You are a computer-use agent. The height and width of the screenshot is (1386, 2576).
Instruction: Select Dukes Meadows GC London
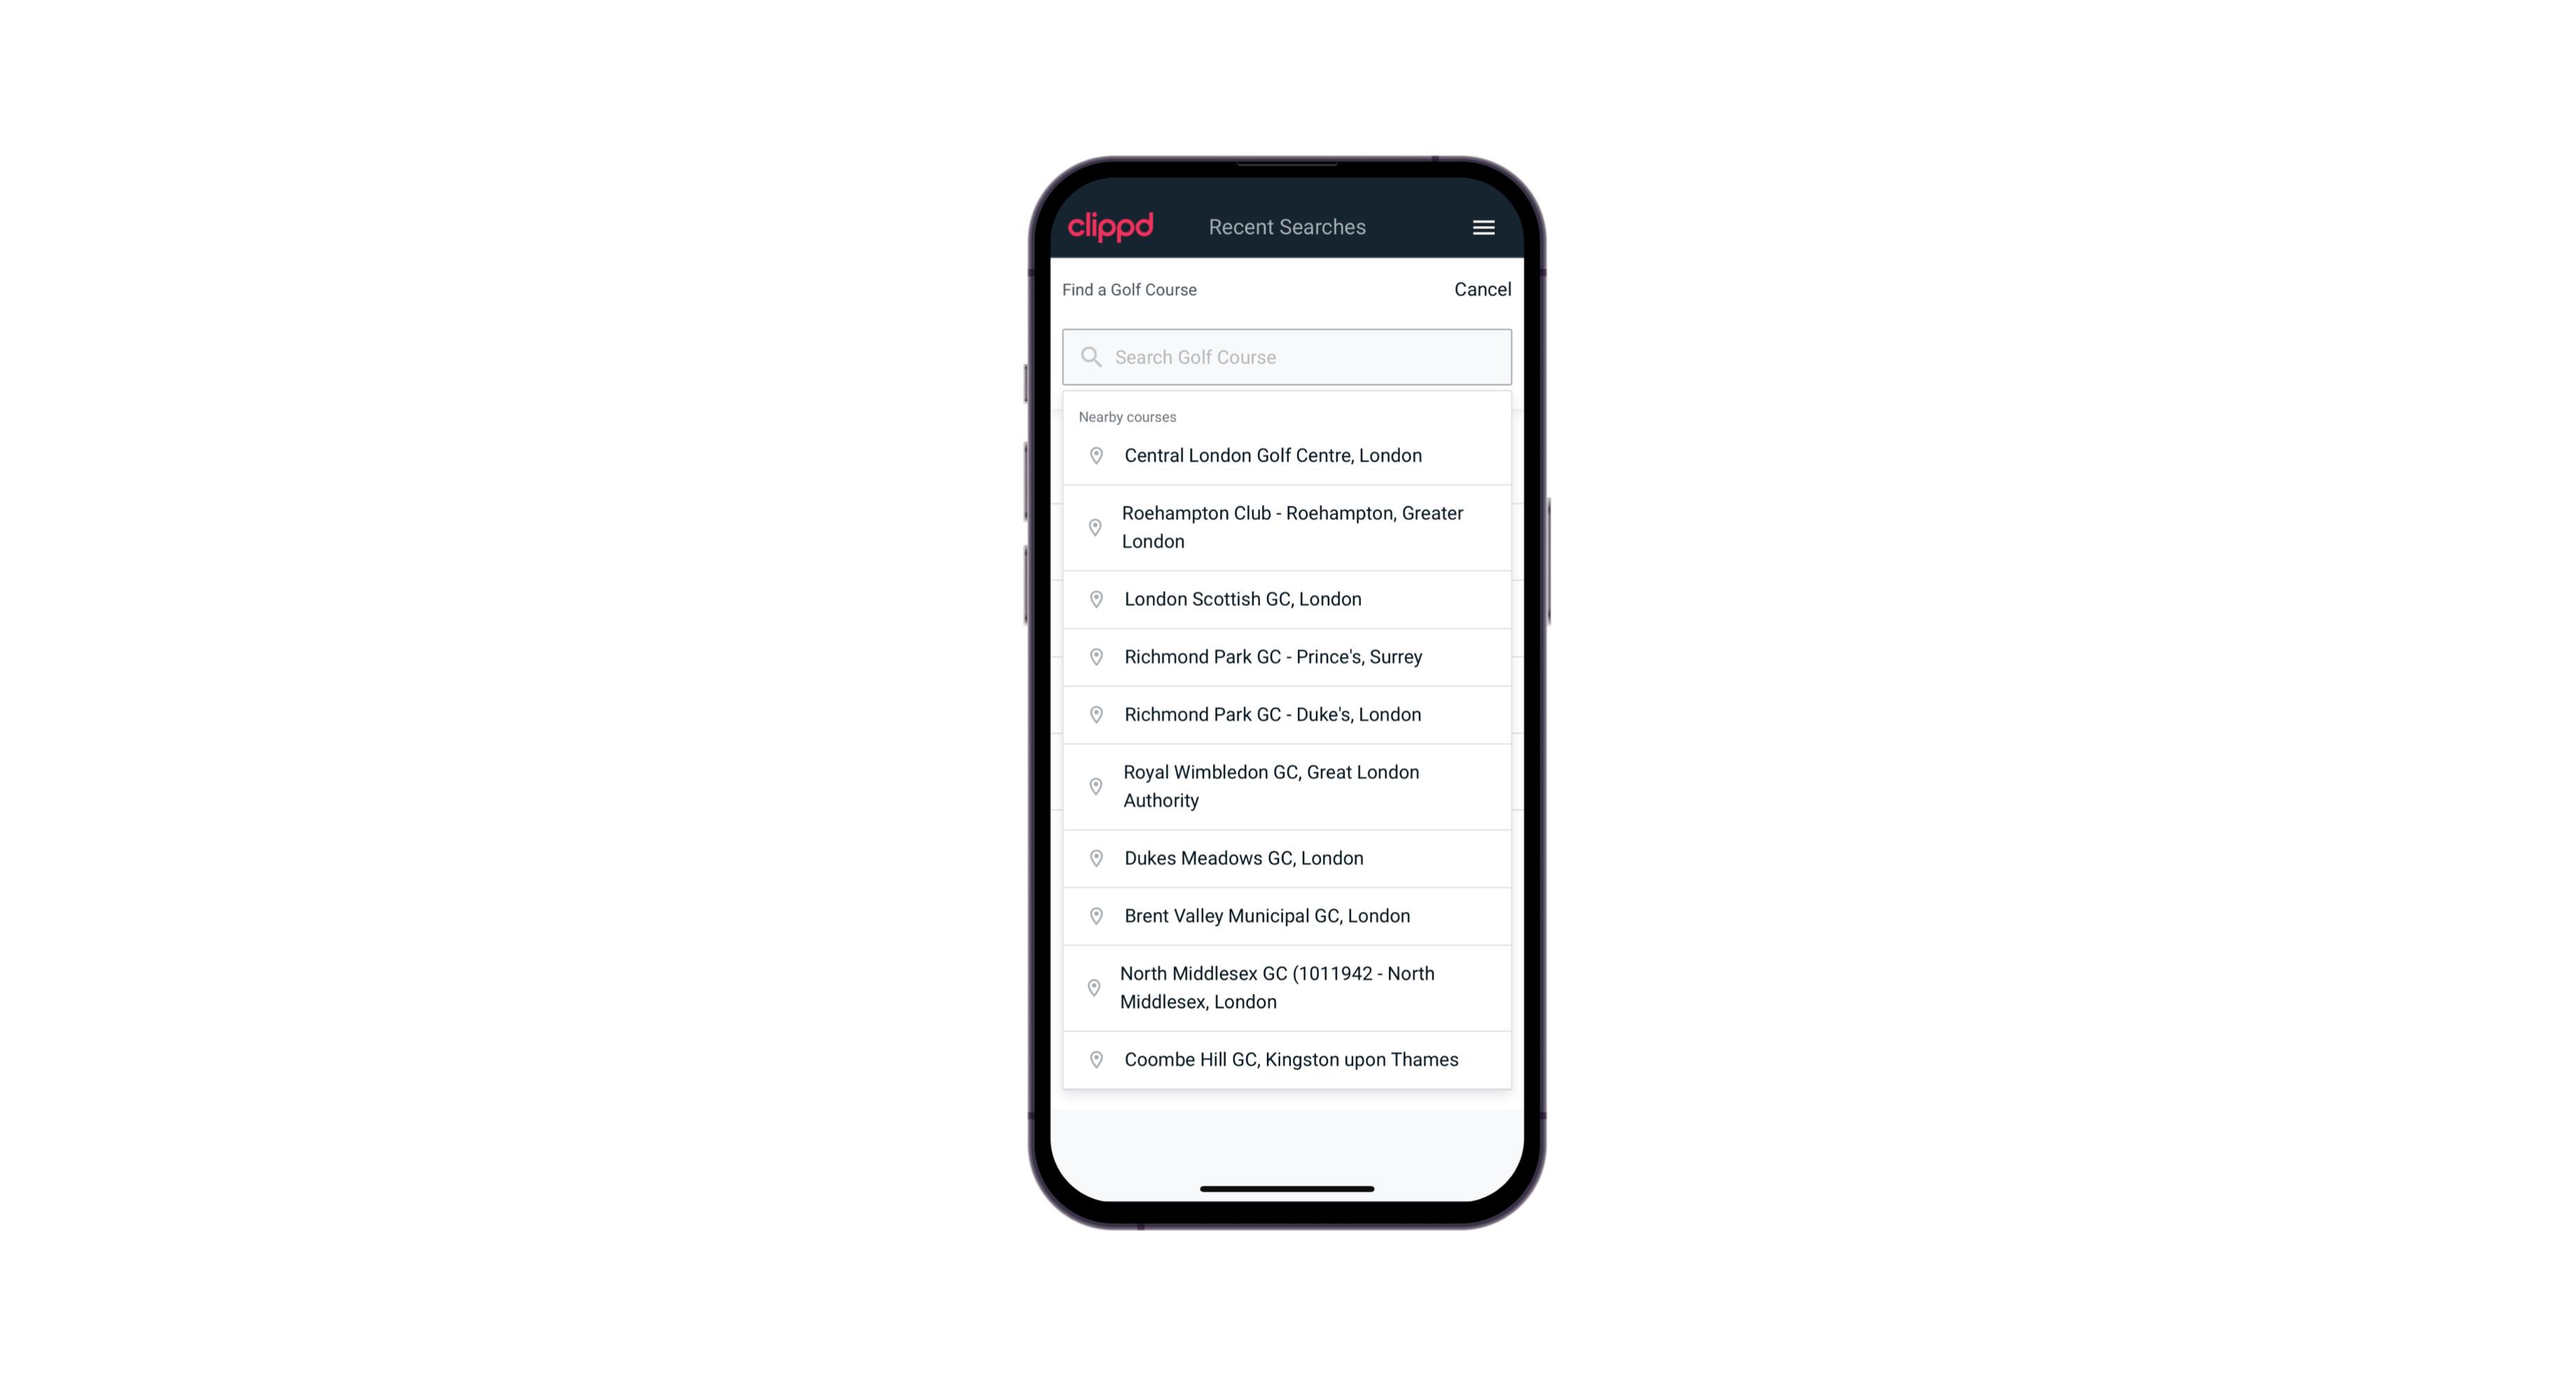1287,857
